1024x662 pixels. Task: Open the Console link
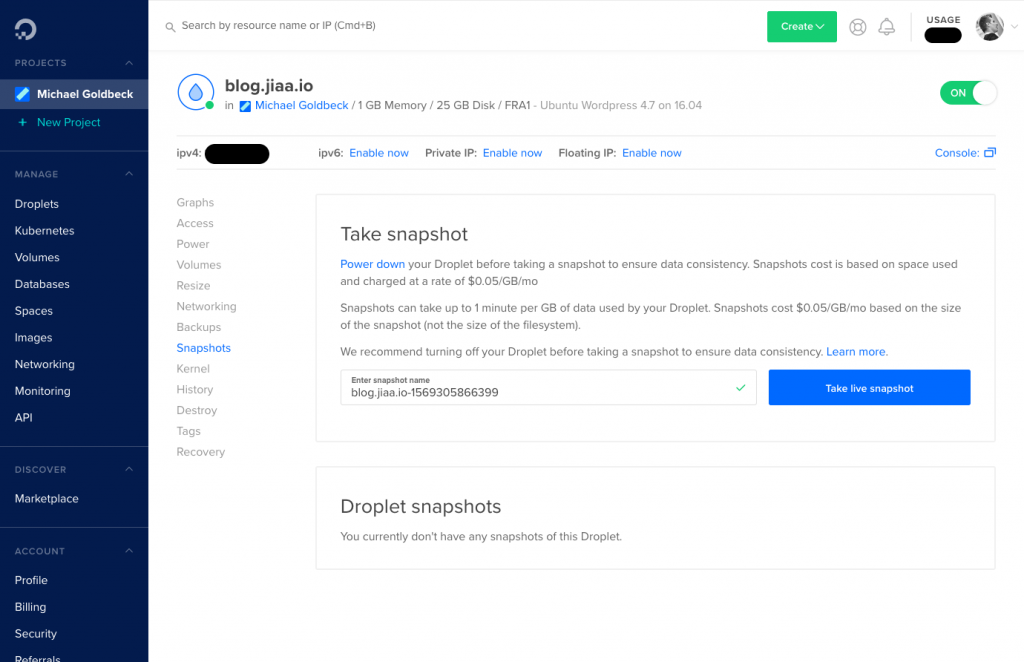pyautogui.click(x=957, y=153)
